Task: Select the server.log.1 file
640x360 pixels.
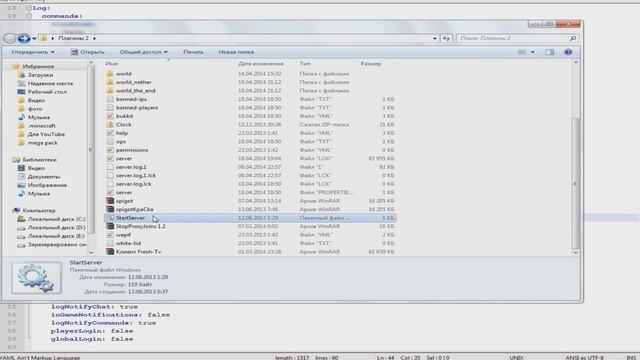Action: (131, 167)
